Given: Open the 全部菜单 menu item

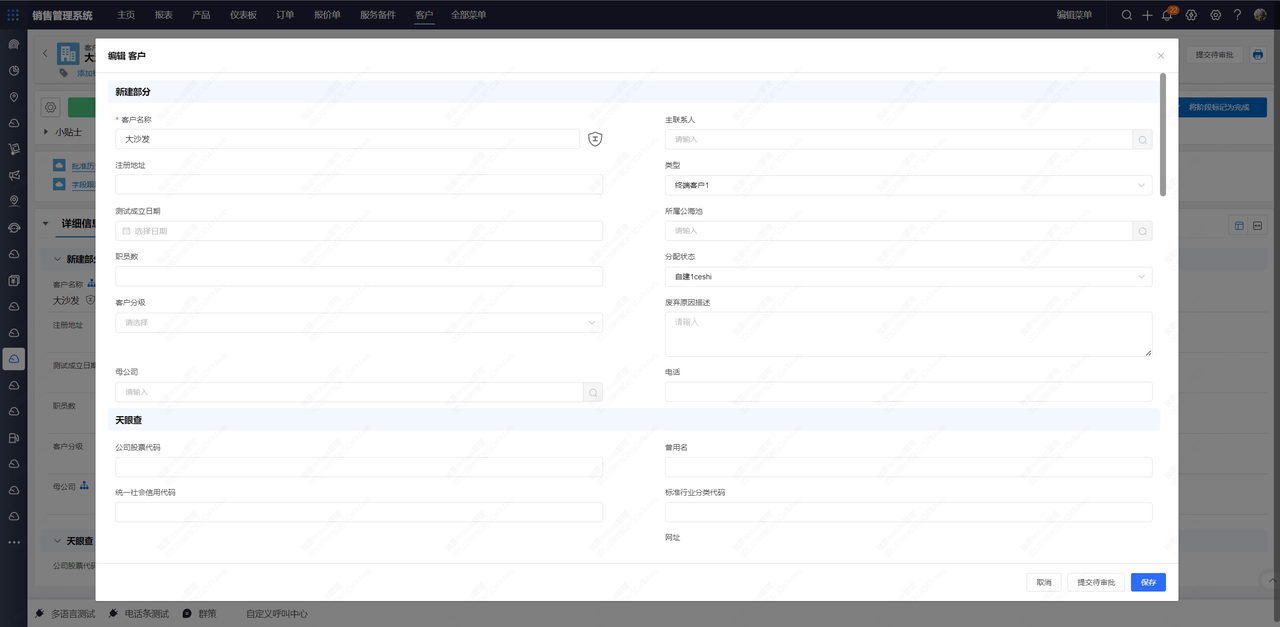Looking at the screenshot, I should [x=468, y=15].
